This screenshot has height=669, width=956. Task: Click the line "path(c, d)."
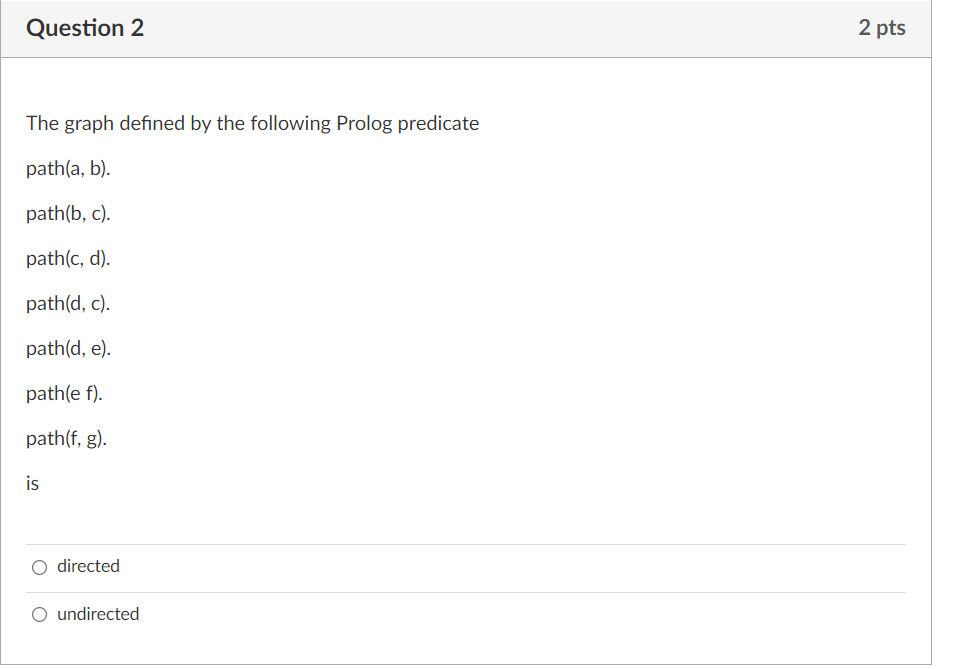(68, 259)
